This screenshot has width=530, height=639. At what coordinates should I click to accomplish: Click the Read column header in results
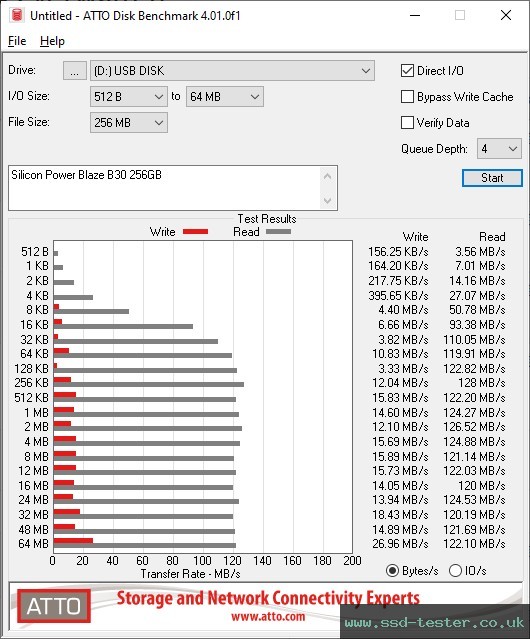point(492,237)
